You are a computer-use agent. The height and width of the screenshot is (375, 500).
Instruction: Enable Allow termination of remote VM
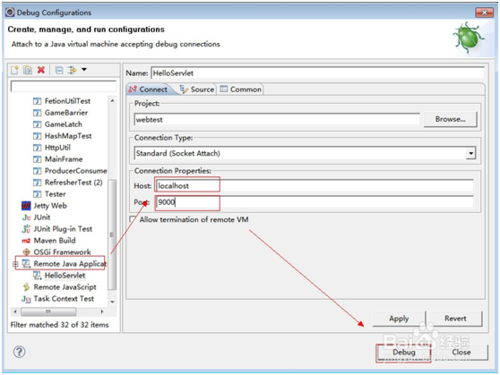(x=133, y=220)
